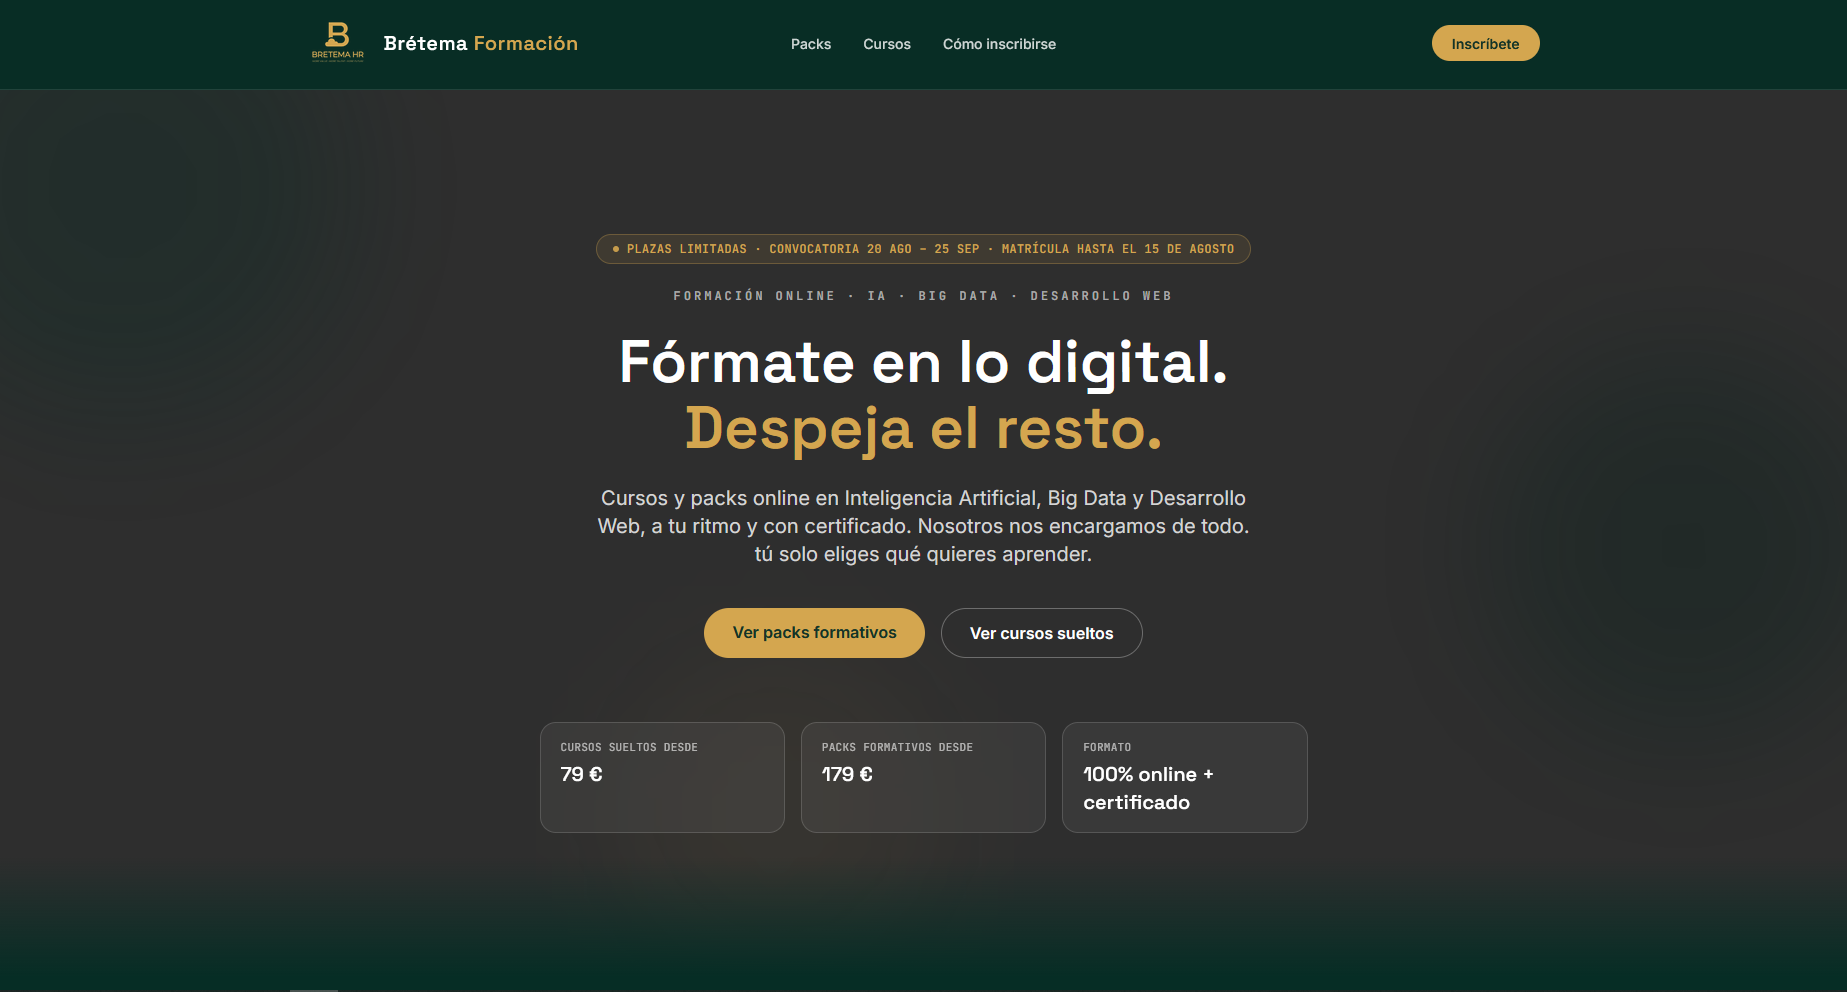The image size is (1847, 992).
Task: Select the Cursos sueltos desde 79 € card
Action: pyautogui.click(x=662, y=777)
